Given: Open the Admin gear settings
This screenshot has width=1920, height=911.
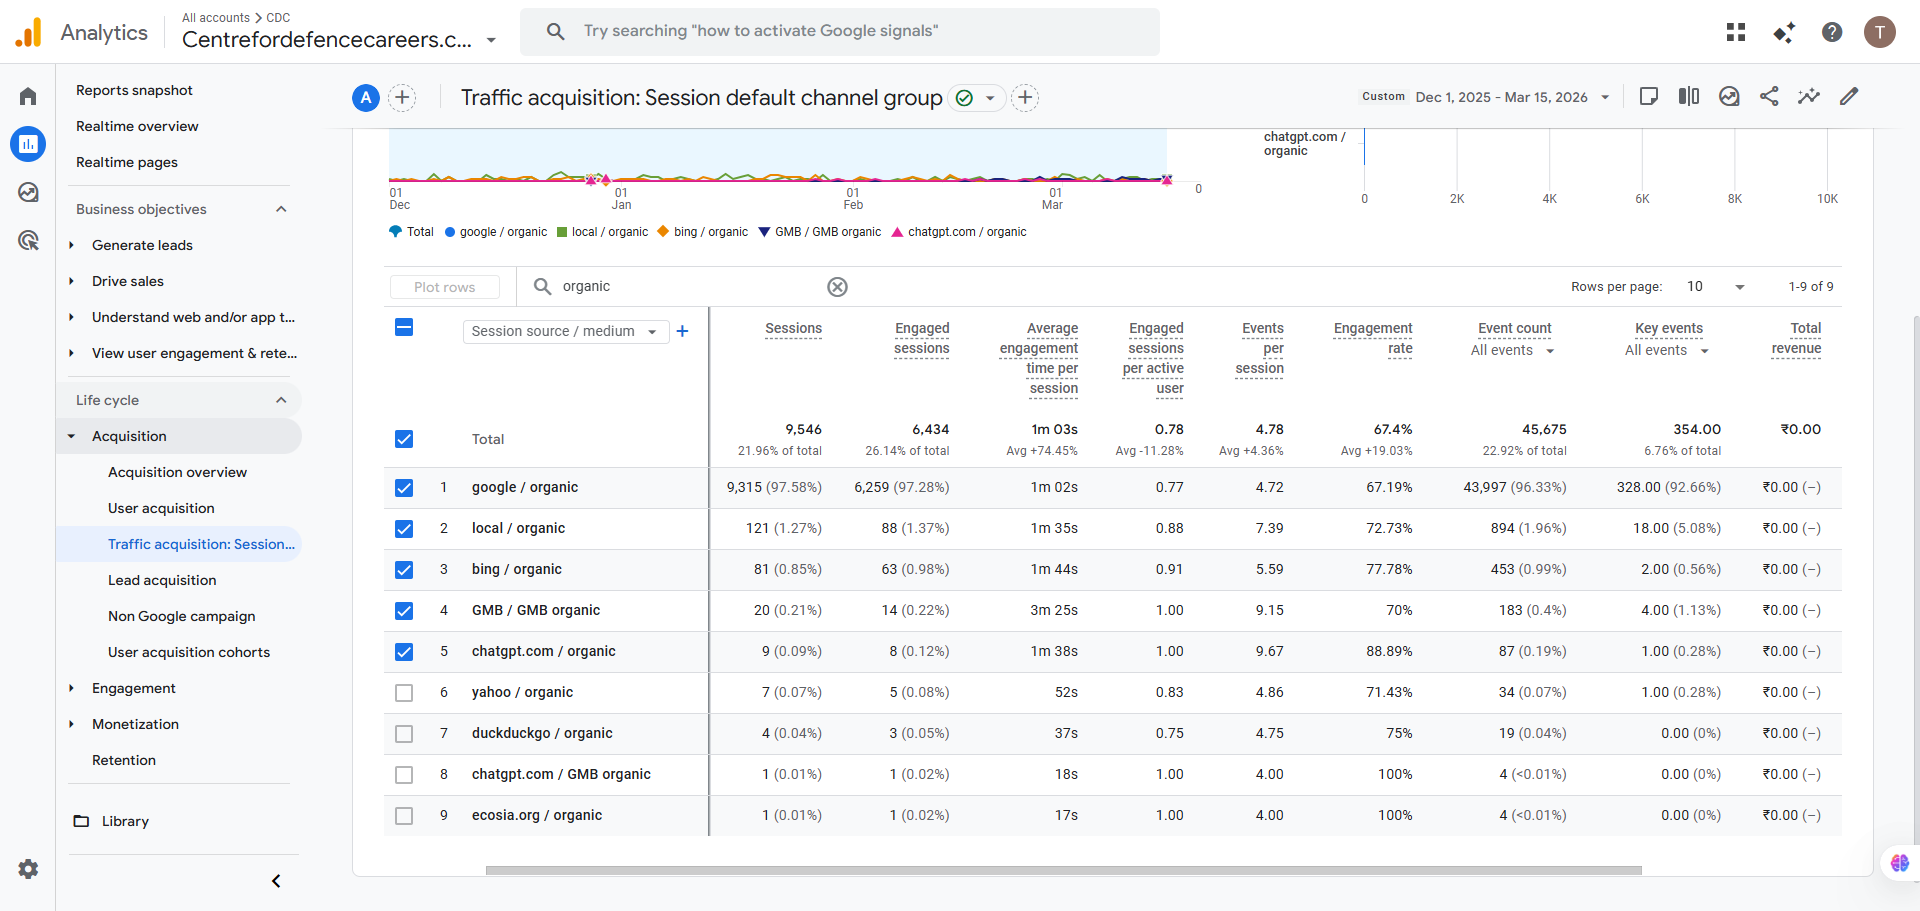Looking at the screenshot, I should (28, 869).
